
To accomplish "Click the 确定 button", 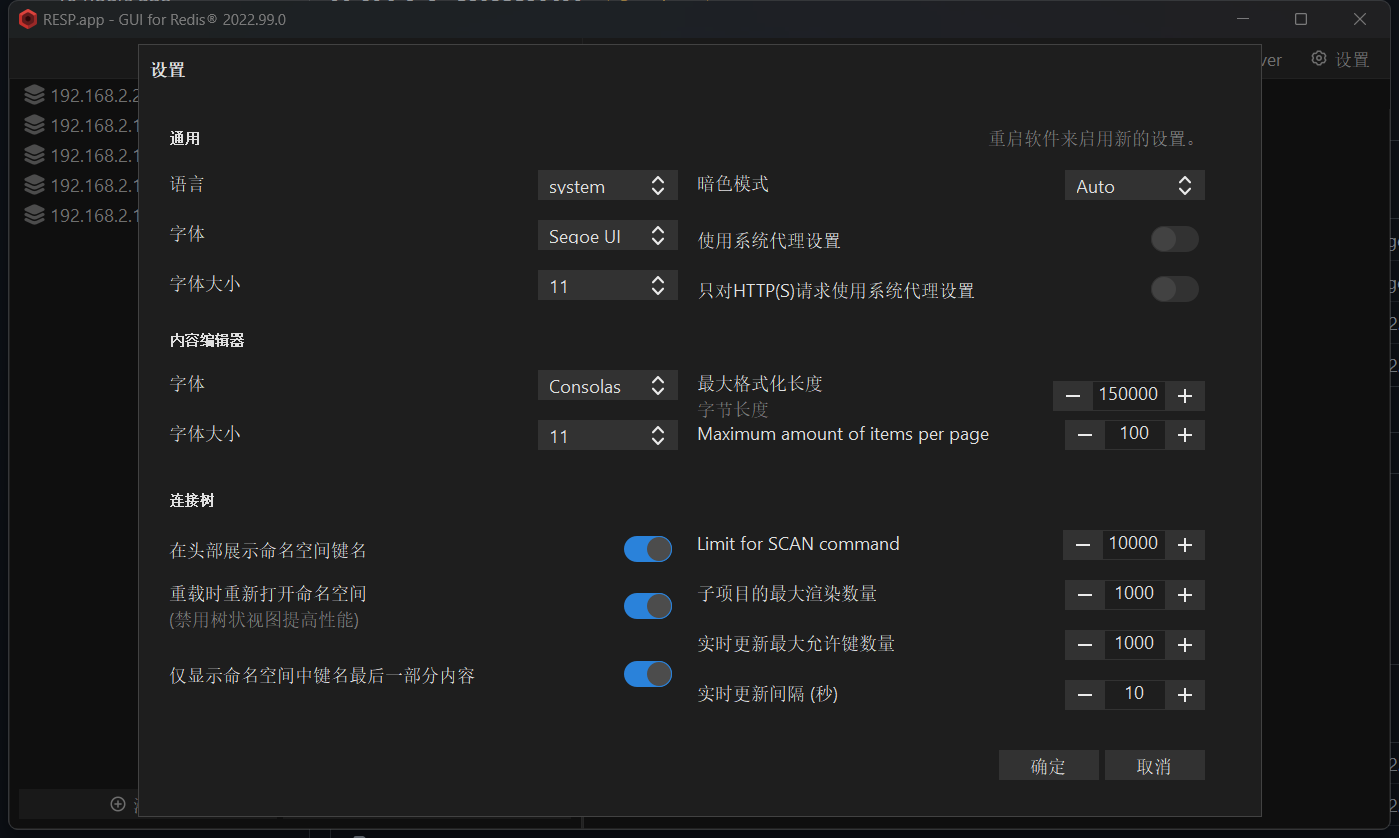I will point(1048,766).
